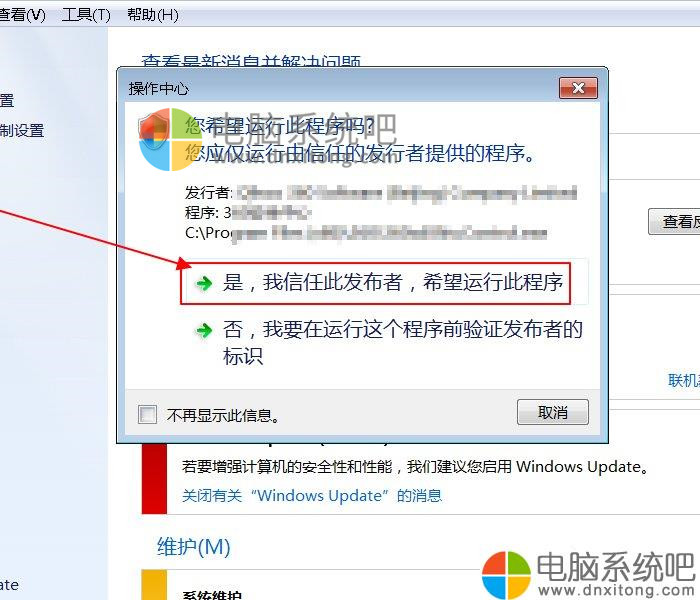Click 关闭有关 Windows Update 的消息 link
700x600 pixels.
[x=312, y=496]
